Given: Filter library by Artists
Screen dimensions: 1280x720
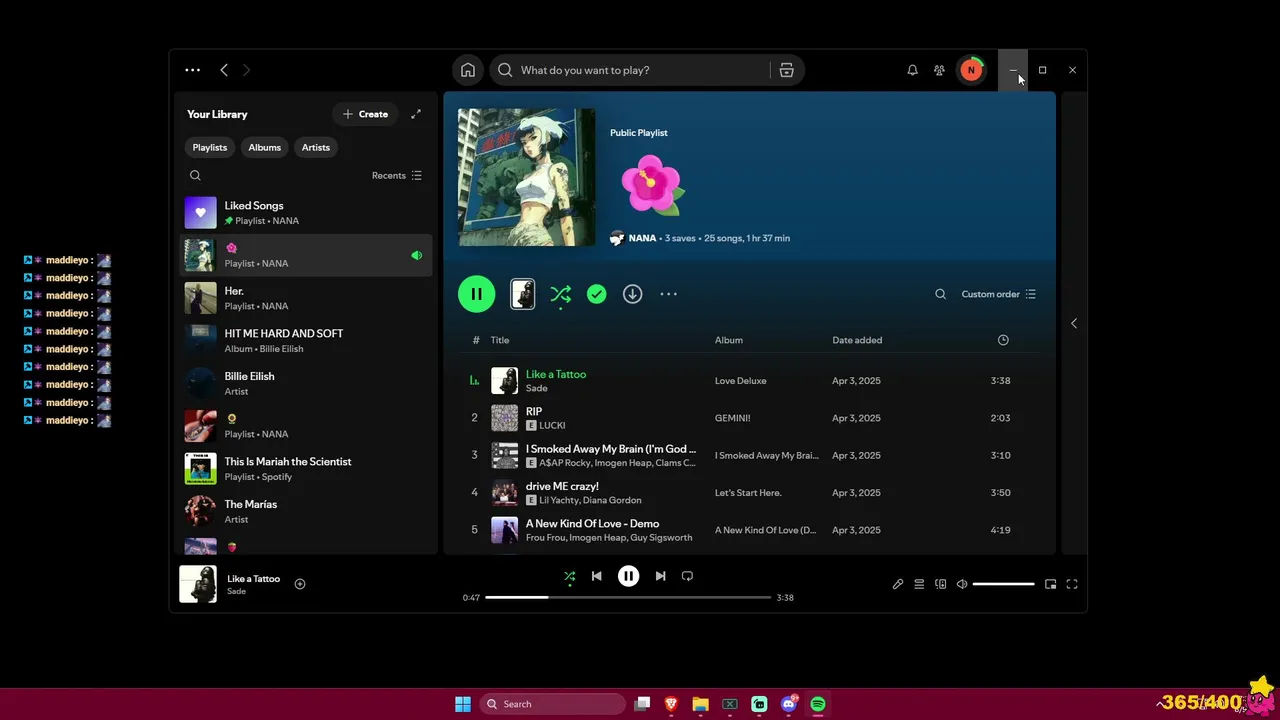Looking at the screenshot, I should pyautogui.click(x=316, y=147).
